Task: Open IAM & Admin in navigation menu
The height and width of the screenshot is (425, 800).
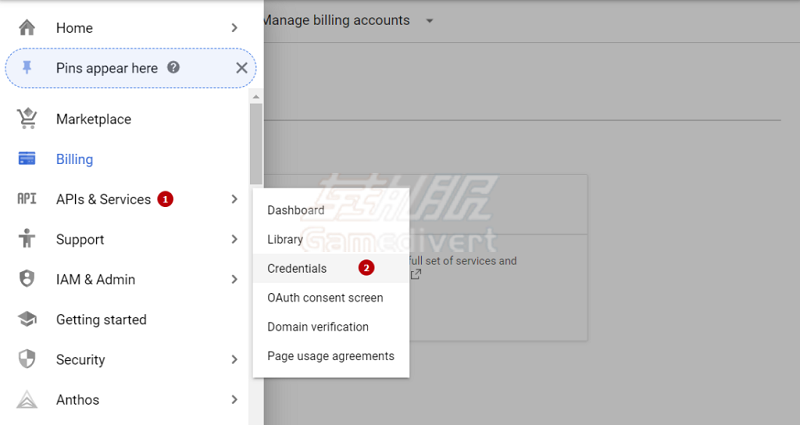Action: (x=95, y=279)
